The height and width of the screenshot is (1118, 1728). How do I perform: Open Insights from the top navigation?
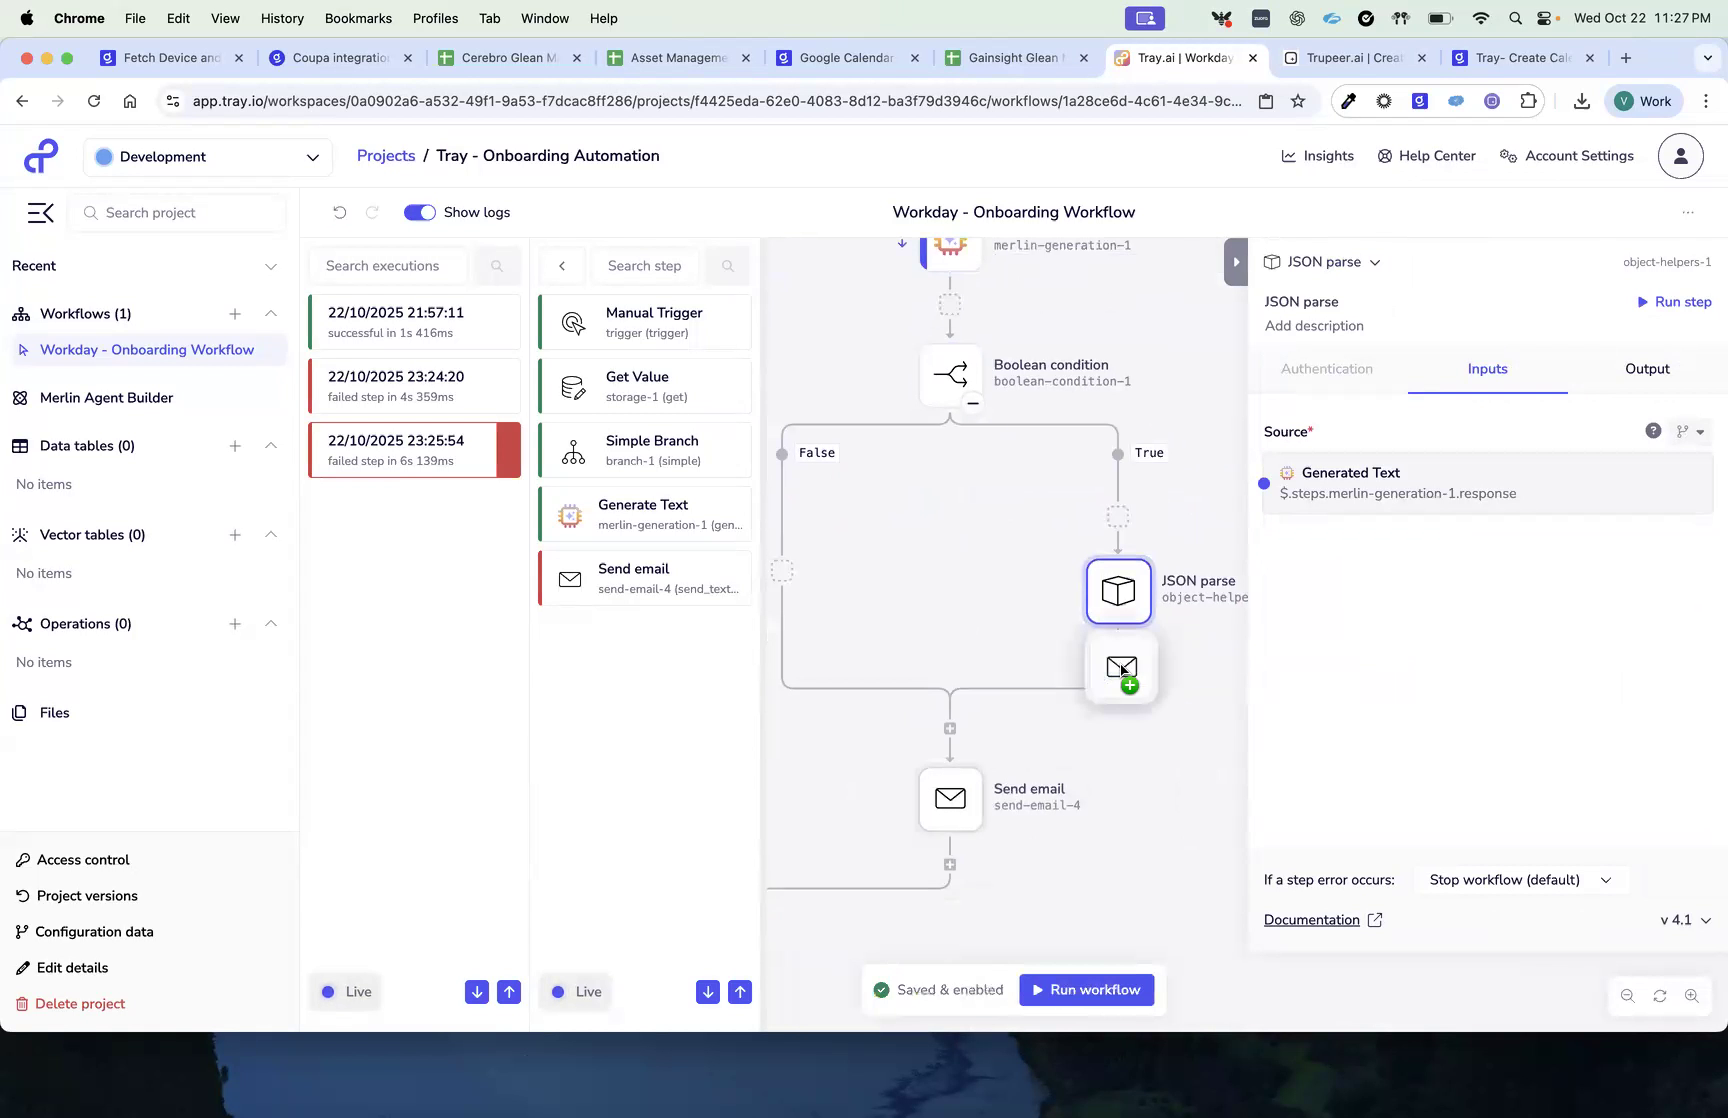pyautogui.click(x=1317, y=156)
